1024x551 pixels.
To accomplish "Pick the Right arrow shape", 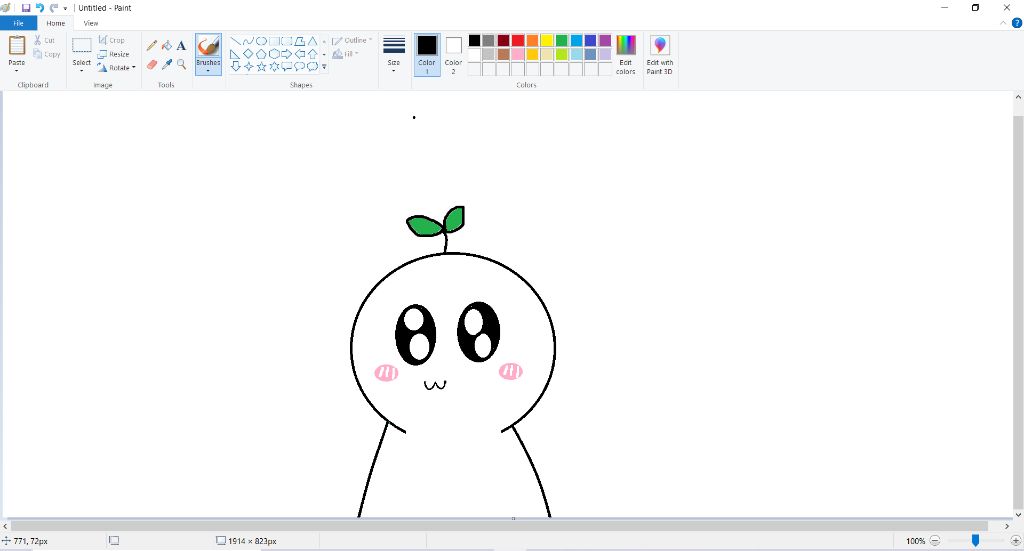I will click(287, 54).
